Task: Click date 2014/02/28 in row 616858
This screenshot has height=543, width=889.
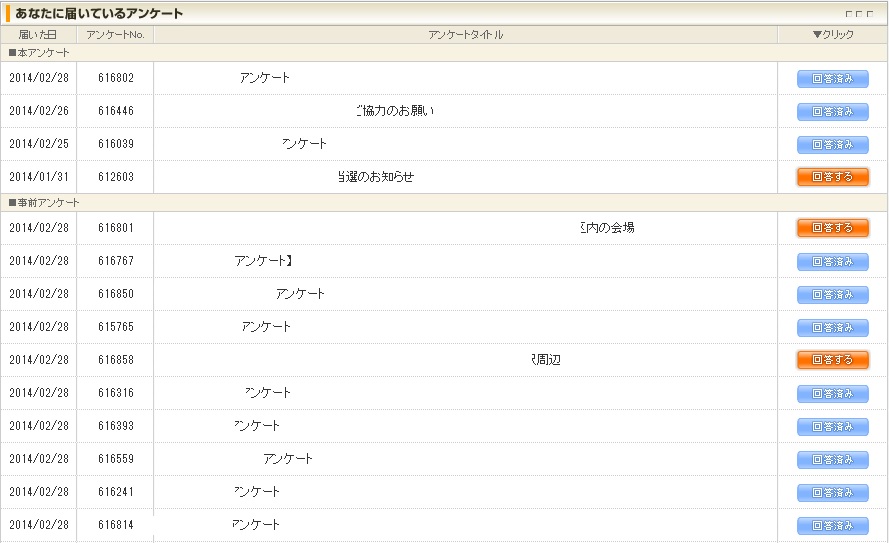Action: pyautogui.click(x=39, y=360)
